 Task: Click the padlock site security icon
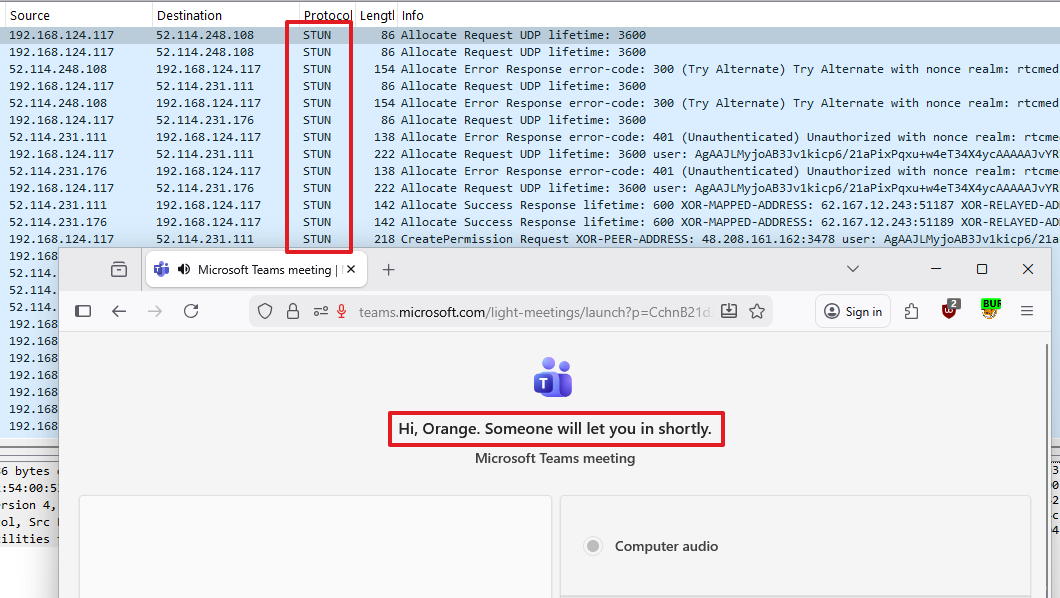click(x=292, y=311)
